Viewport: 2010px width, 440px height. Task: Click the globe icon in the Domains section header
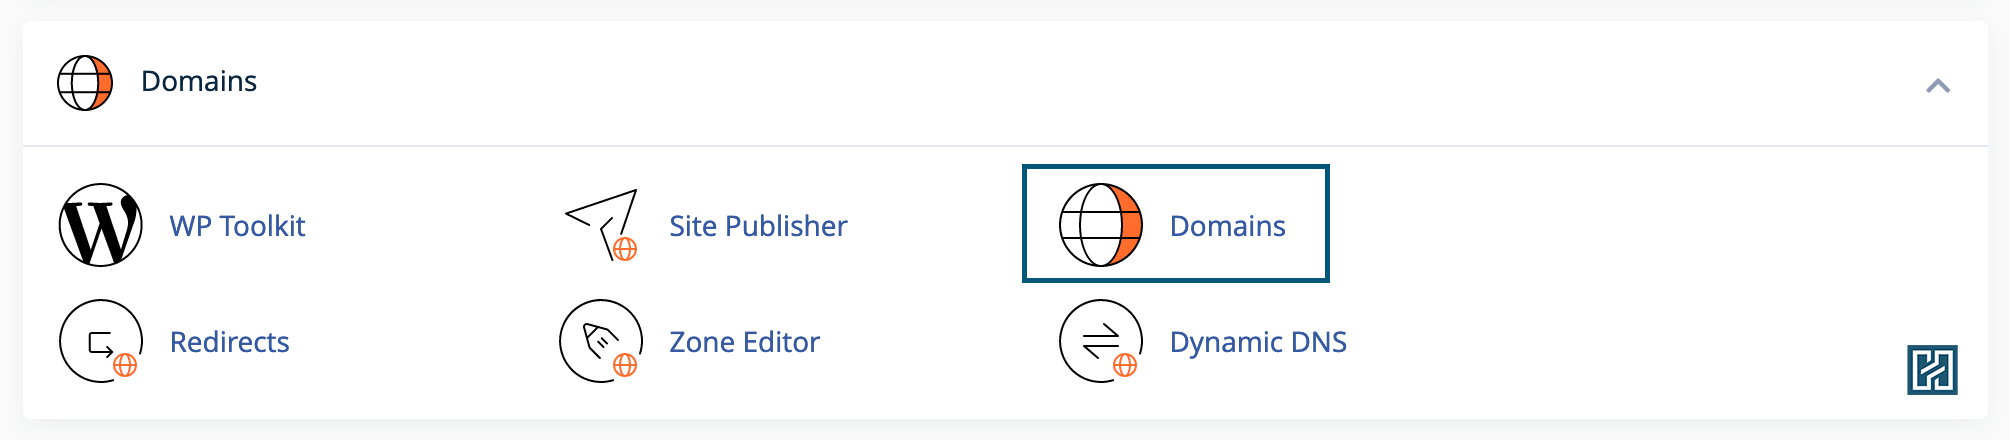tap(85, 82)
